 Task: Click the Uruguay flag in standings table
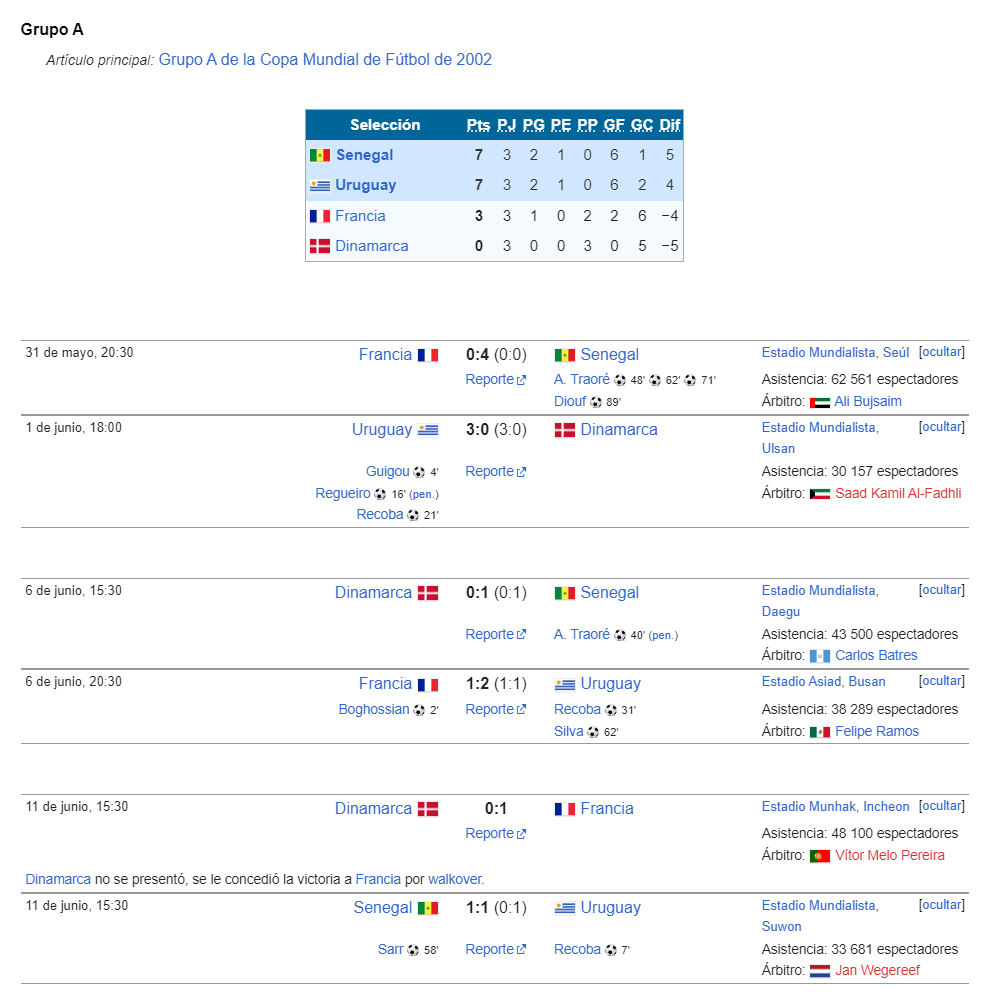320,185
